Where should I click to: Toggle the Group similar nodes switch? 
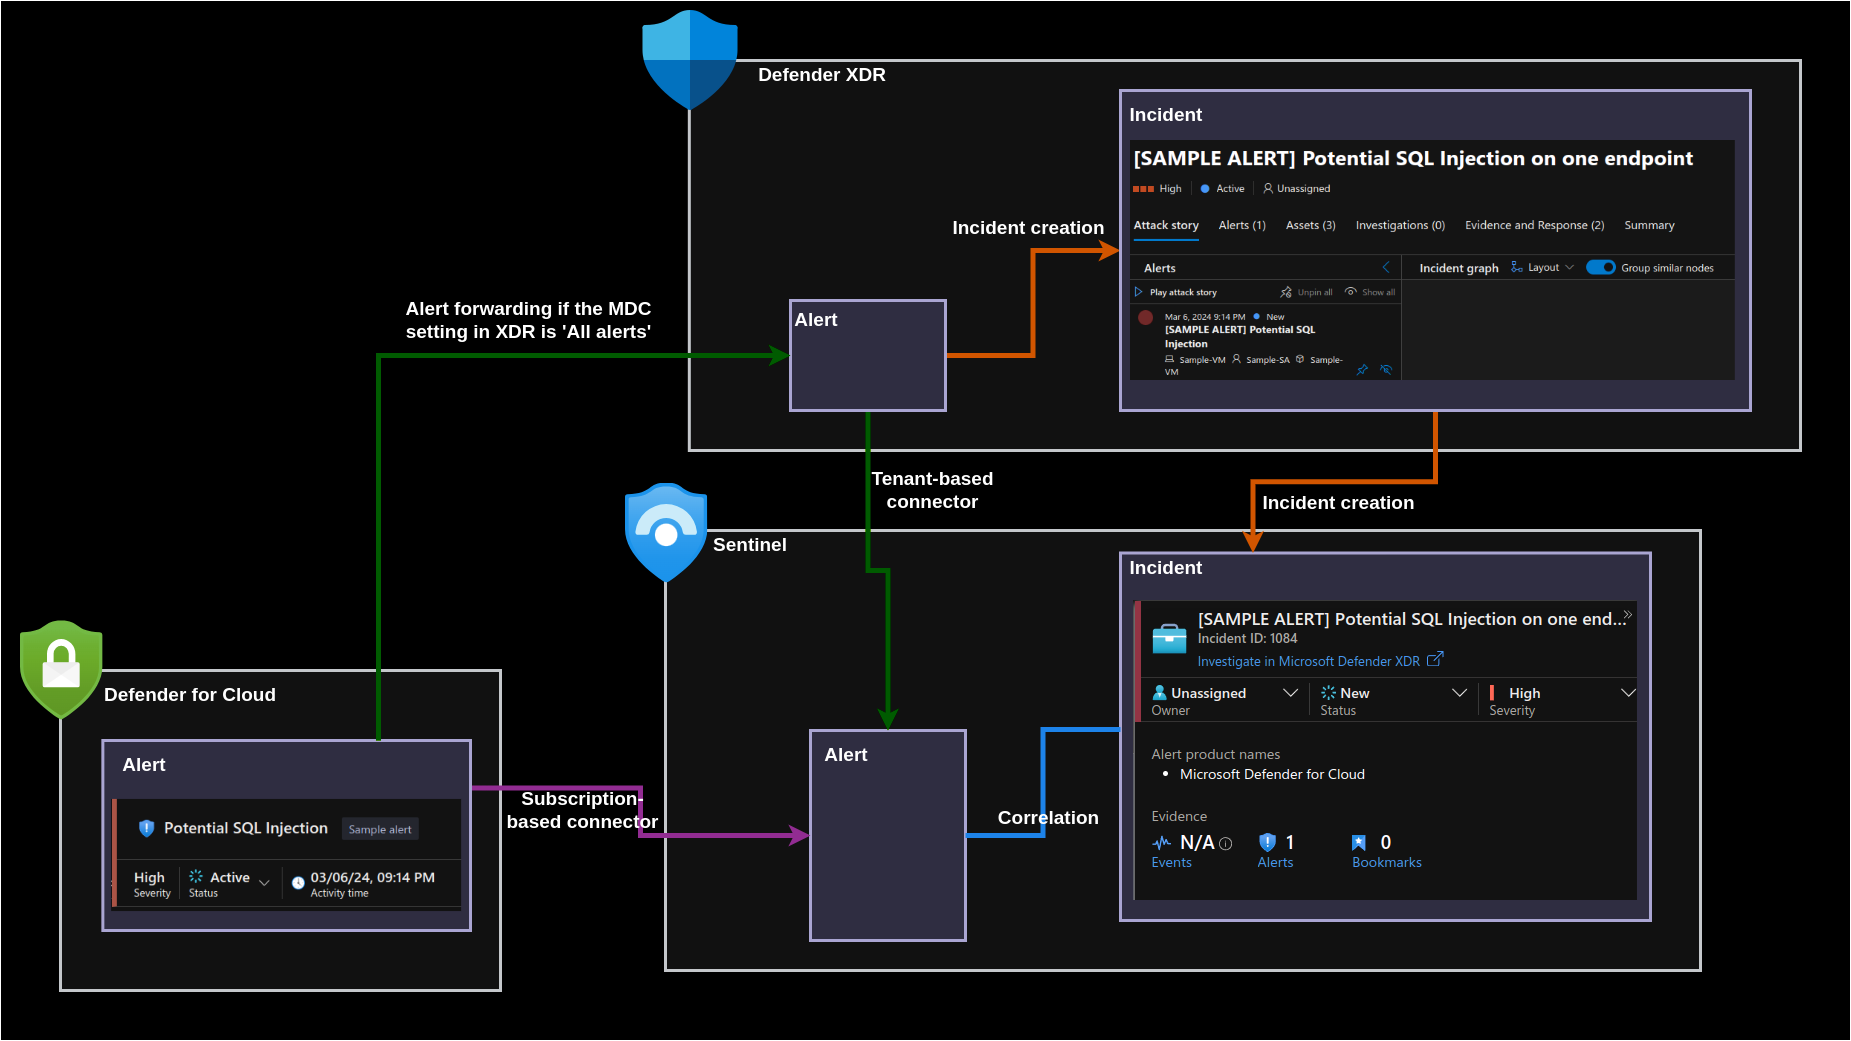[x=1600, y=267]
